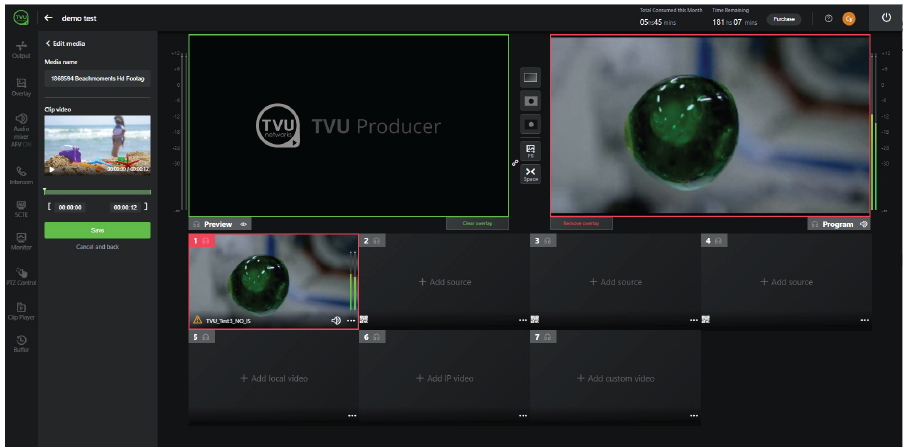Open the orange user avatar
The width and height of the screenshot is (904, 448).
[849, 18]
